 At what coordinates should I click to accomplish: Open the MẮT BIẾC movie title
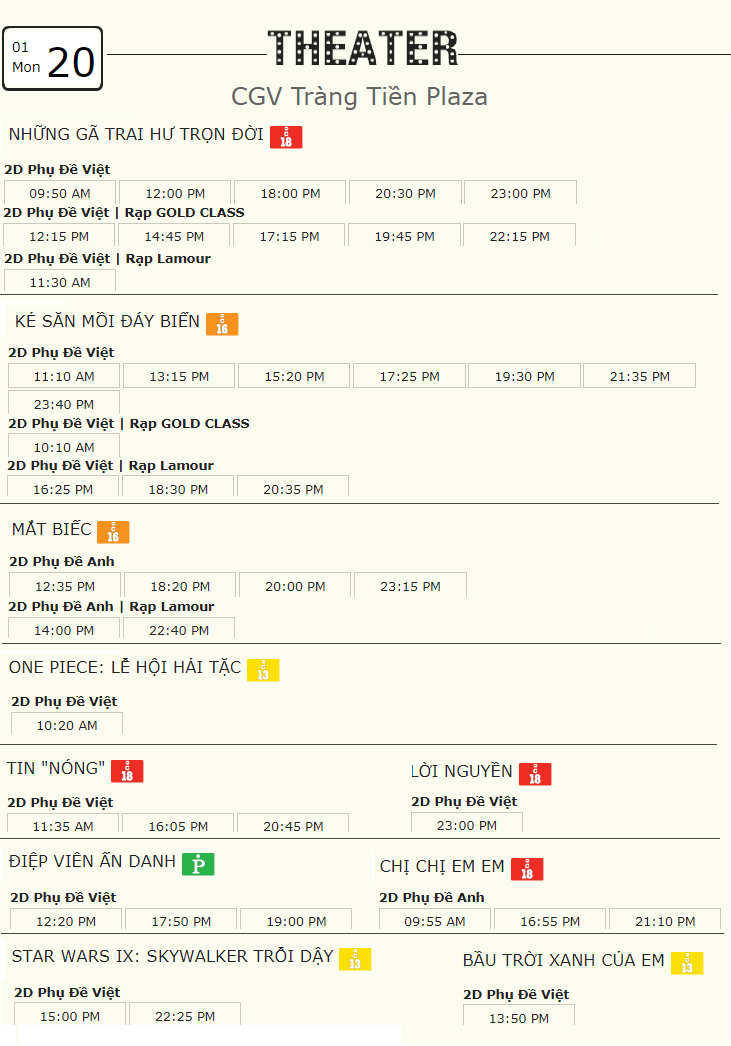51,530
